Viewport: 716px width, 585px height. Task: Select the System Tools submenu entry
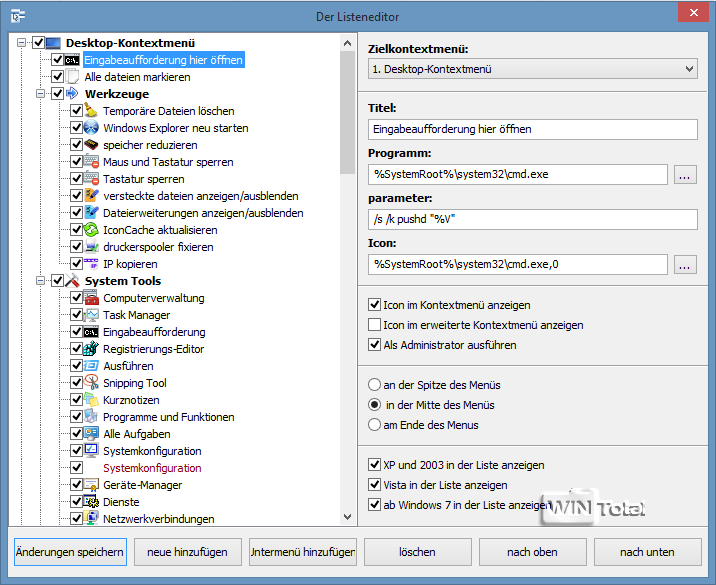123,280
